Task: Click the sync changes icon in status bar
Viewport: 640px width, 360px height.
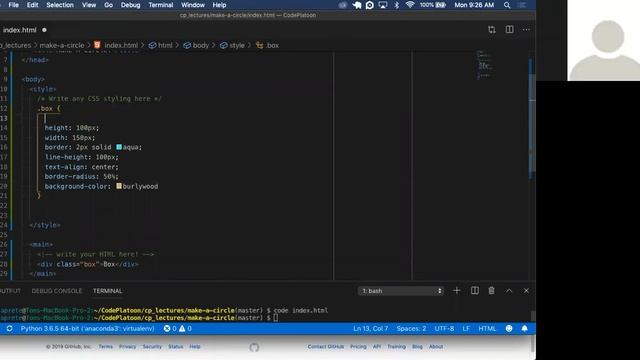Action: (x=9, y=329)
